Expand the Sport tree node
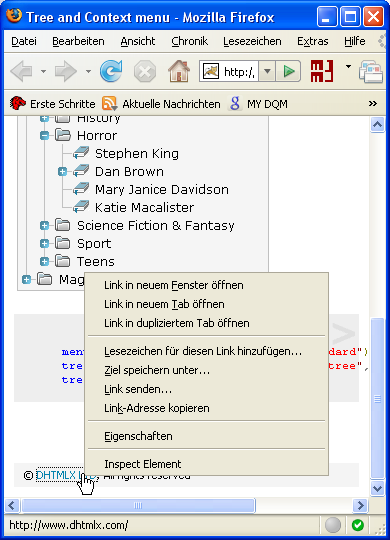 [x=44, y=243]
